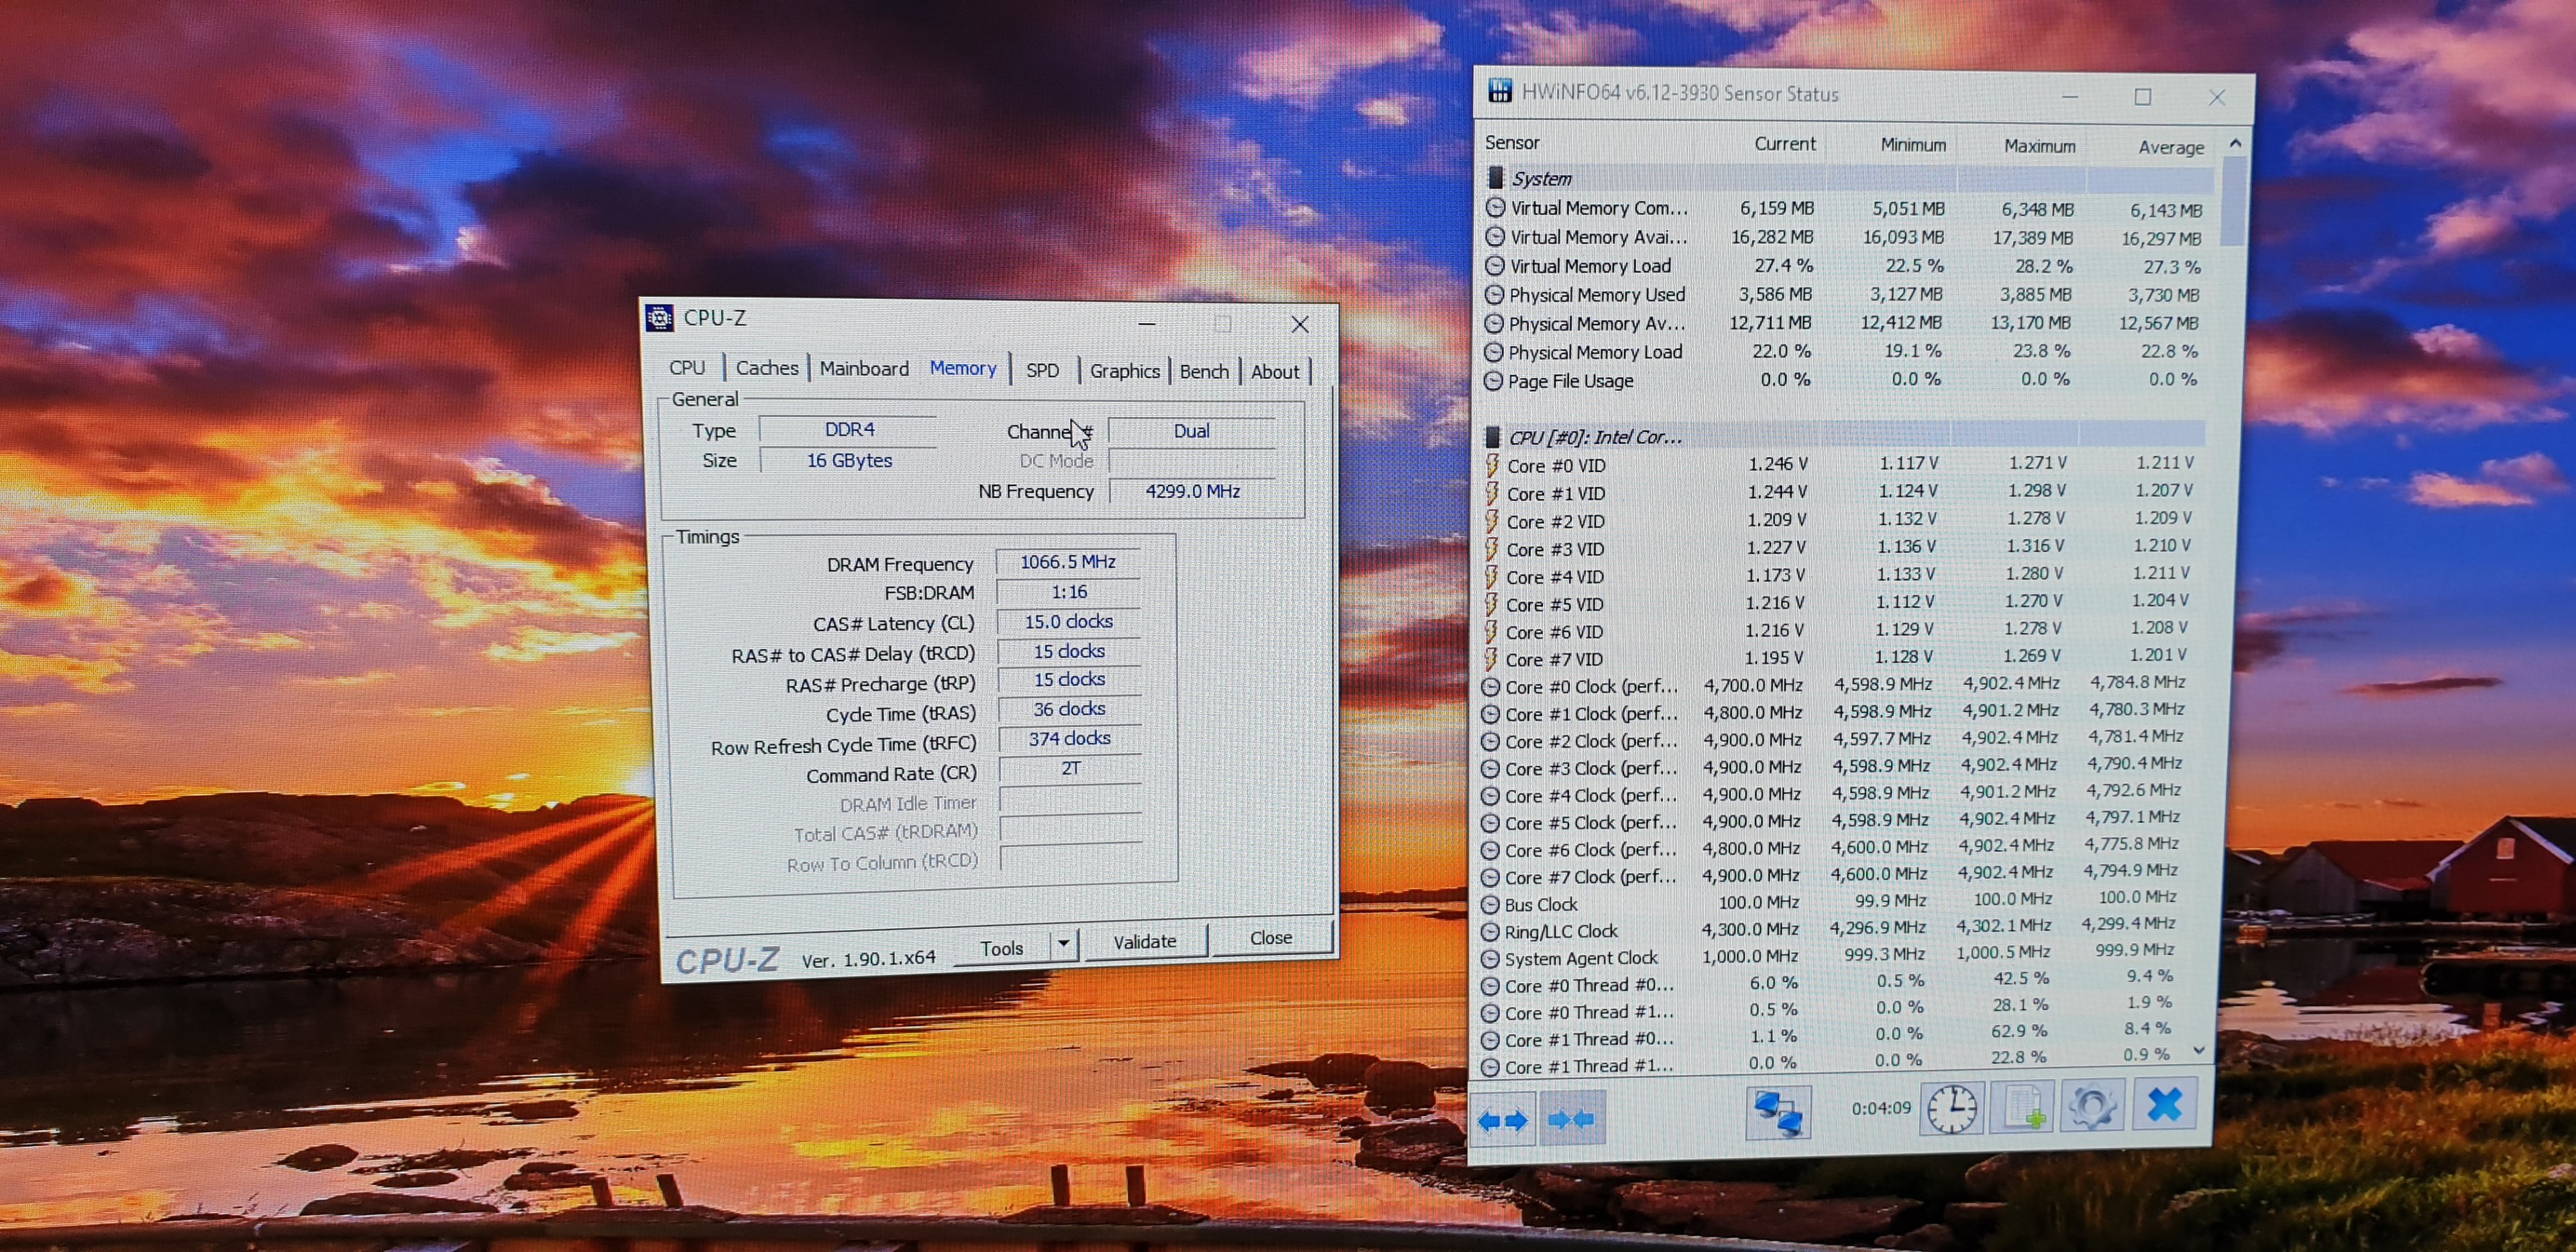Switch to the Bench tab
2576x1252 pixels.
(1203, 371)
